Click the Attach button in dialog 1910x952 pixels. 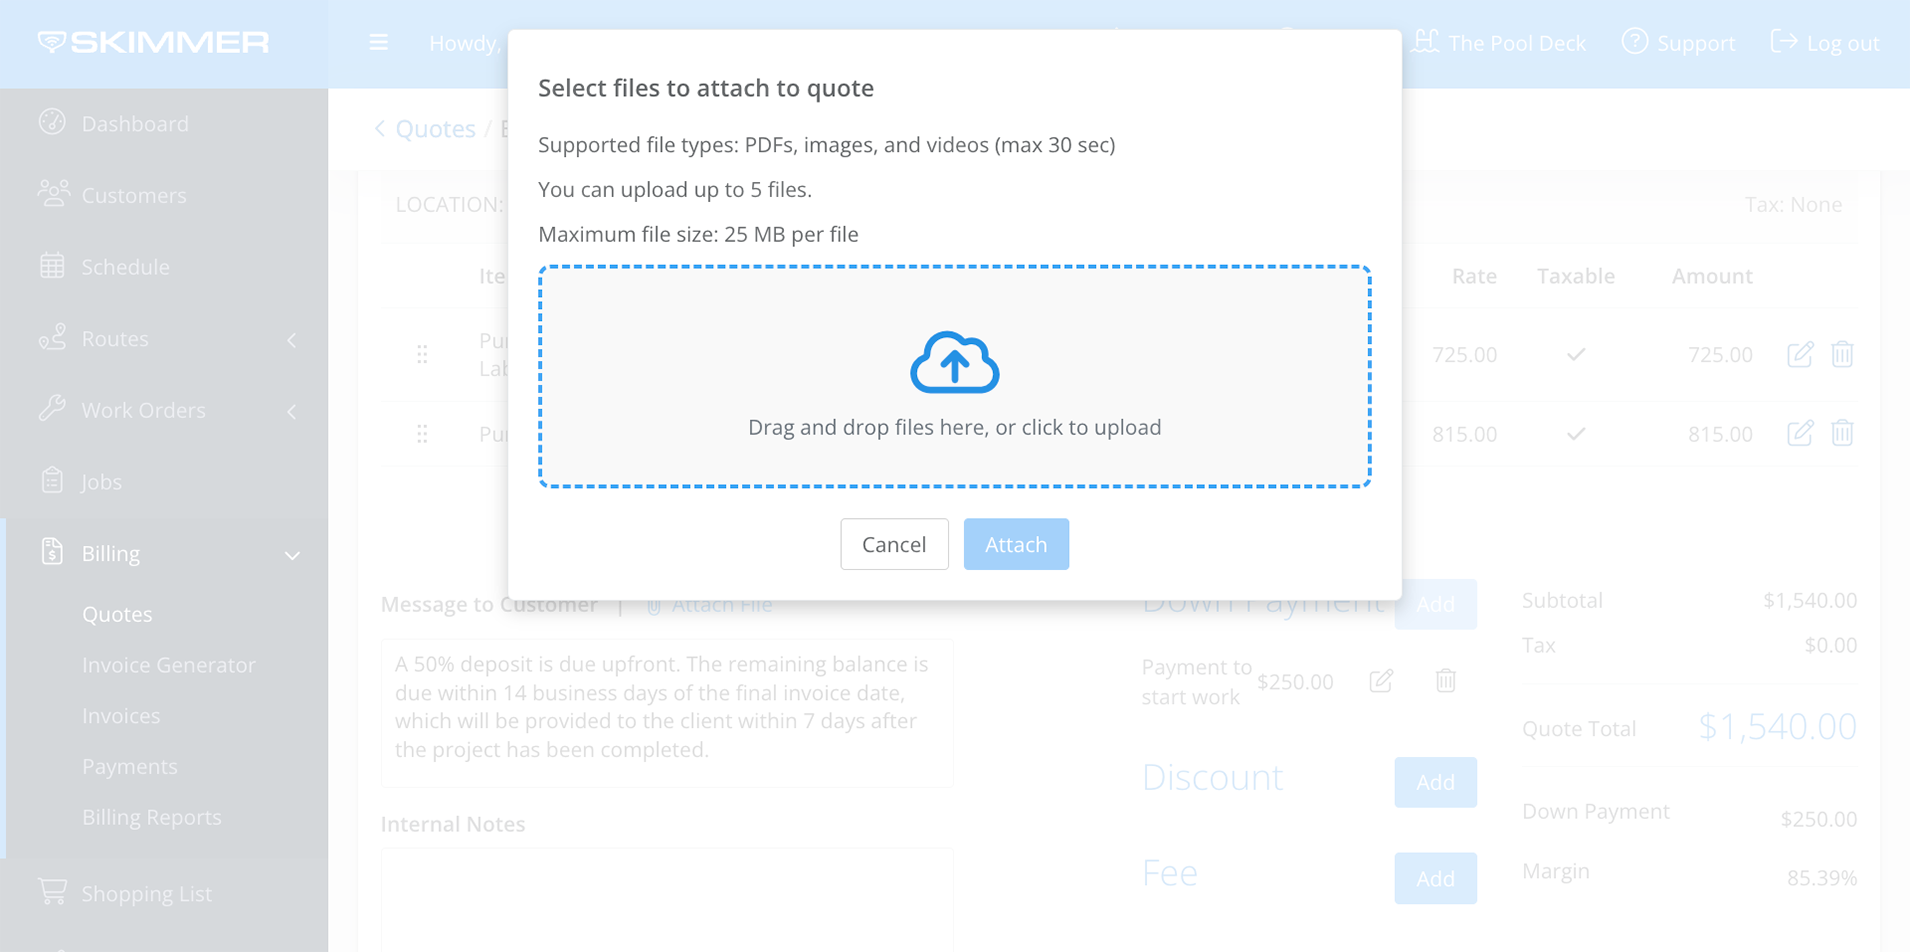pyautogui.click(x=1016, y=544)
